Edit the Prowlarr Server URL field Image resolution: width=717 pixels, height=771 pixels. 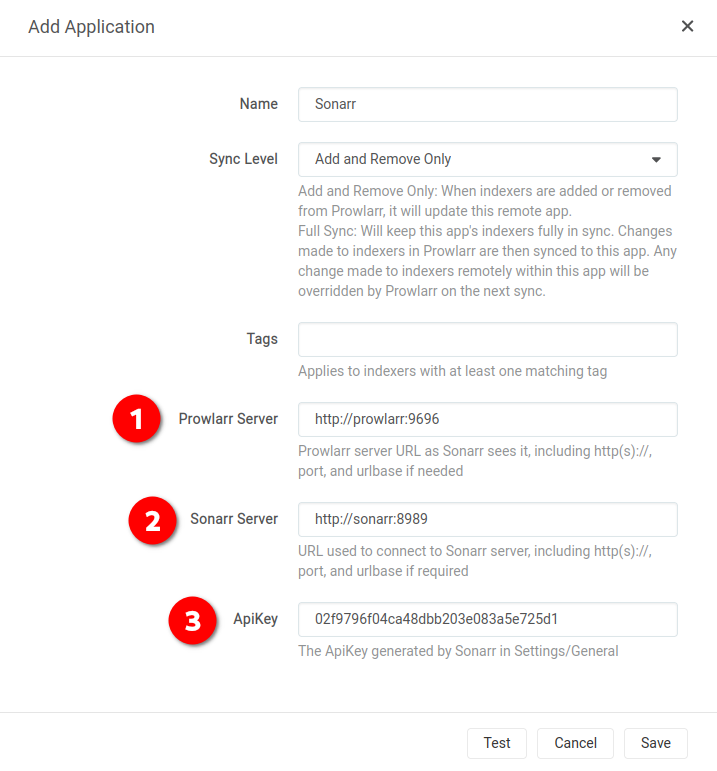point(487,419)
